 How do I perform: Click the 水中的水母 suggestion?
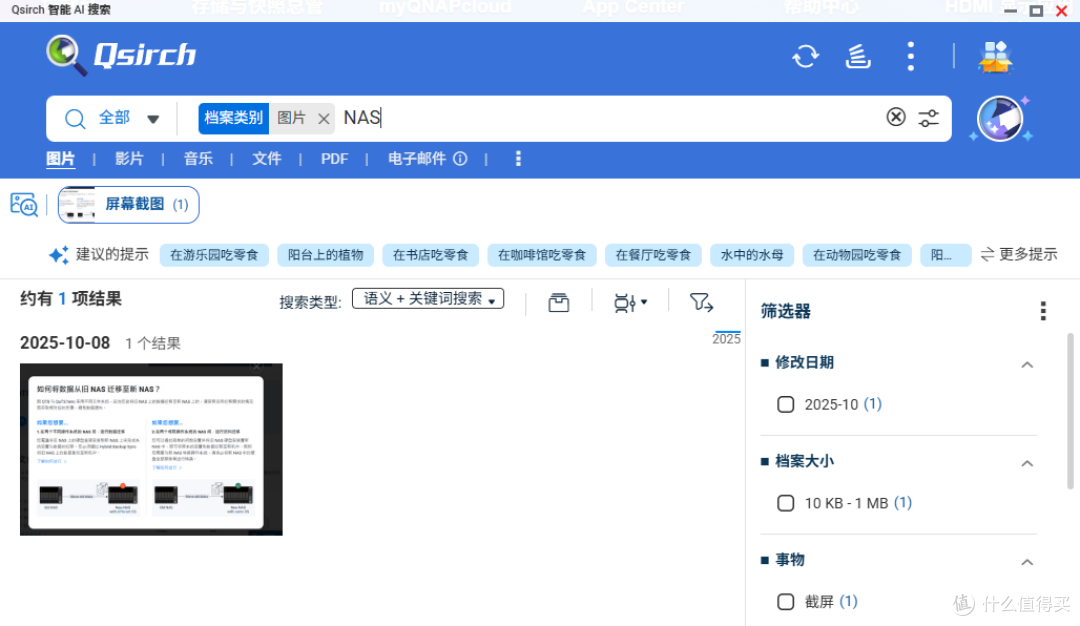click(x=751, y=255)
